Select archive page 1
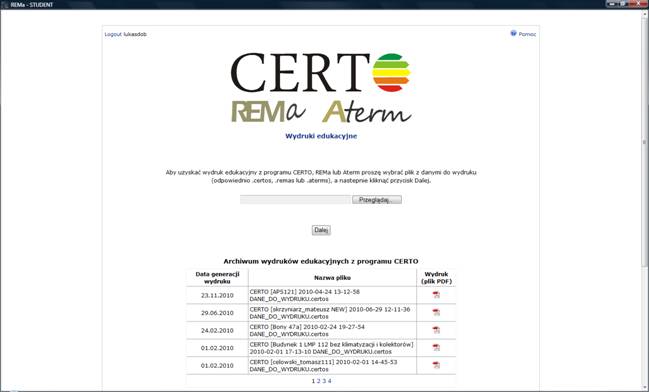The width and height of the screenshot is (649, 392). pos(313,381)
